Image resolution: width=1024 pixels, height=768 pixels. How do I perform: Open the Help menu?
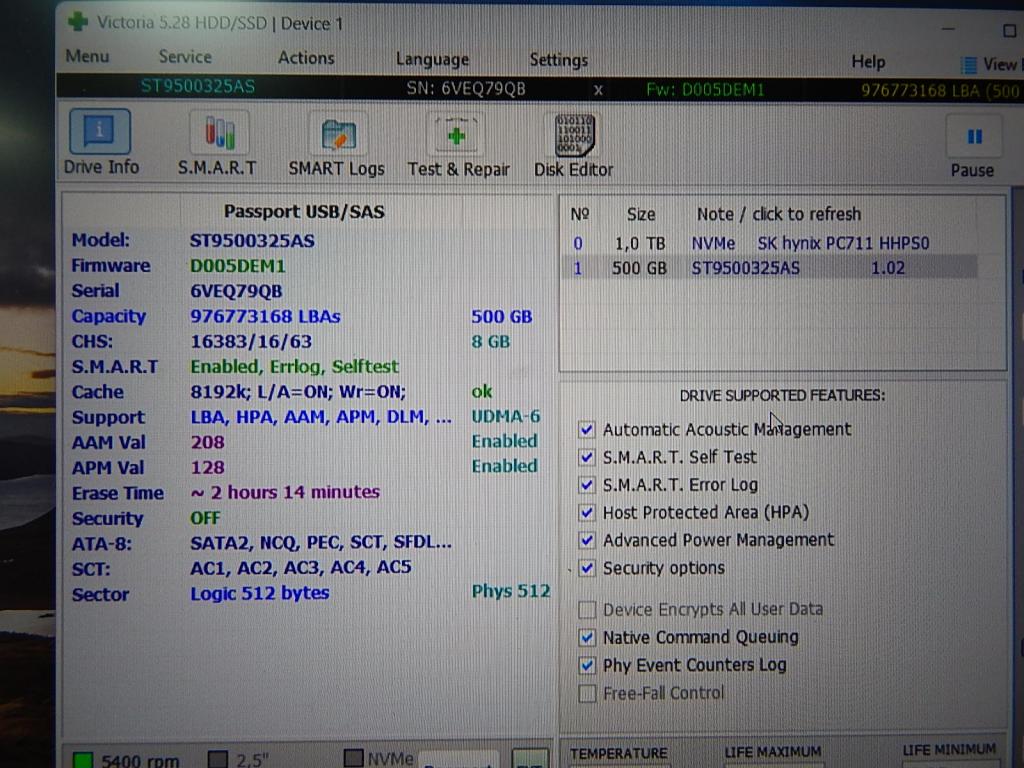click(868, 62)
